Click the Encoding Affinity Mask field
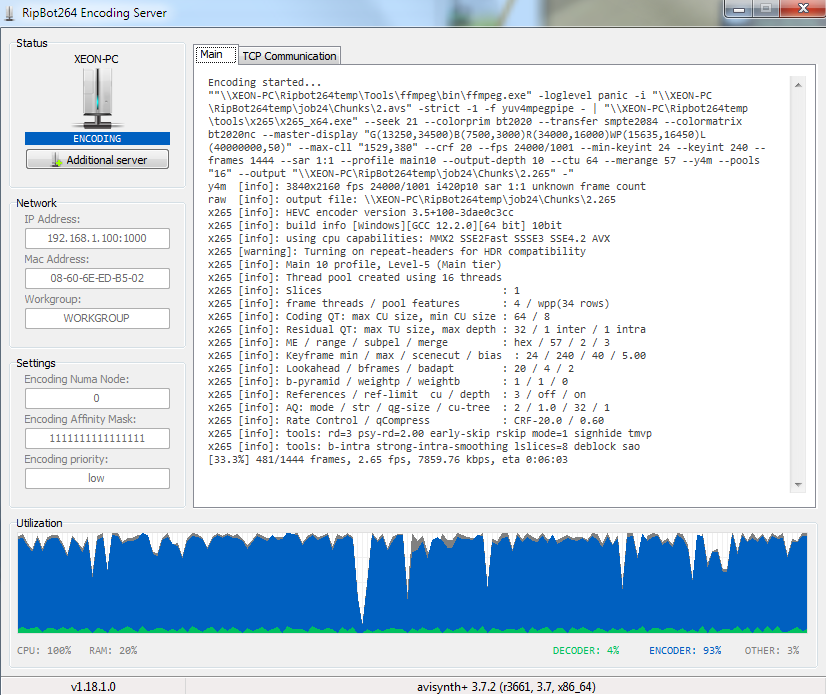The width and height of the screenshot is (826, 695). tap(97, 438)
